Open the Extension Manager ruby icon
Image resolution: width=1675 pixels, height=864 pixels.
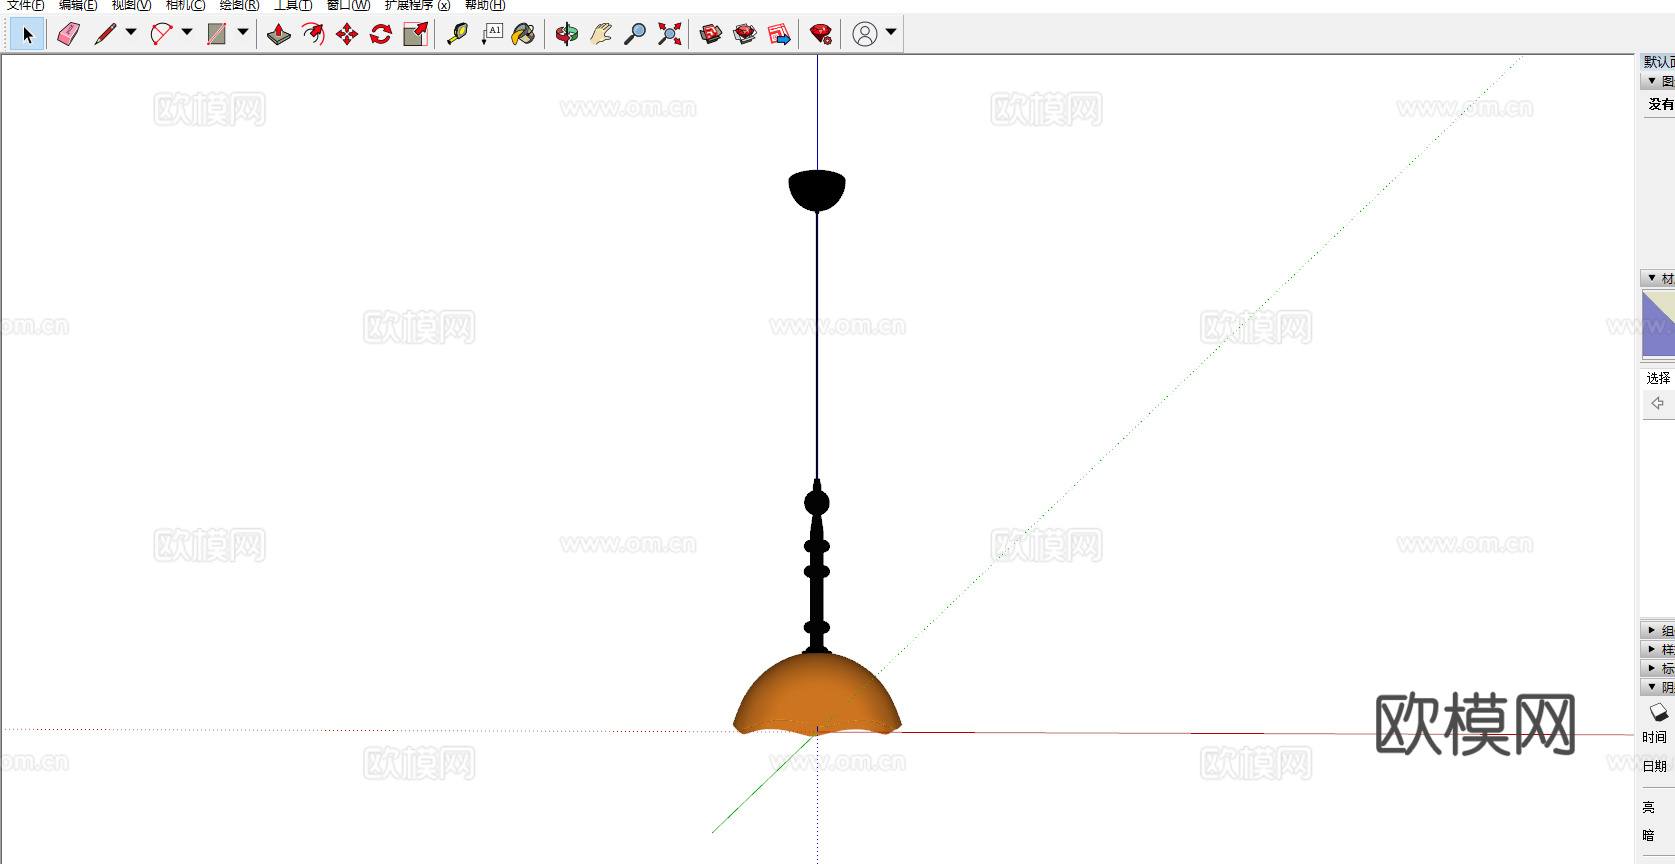pyautogui.click(x=821, y=35)
